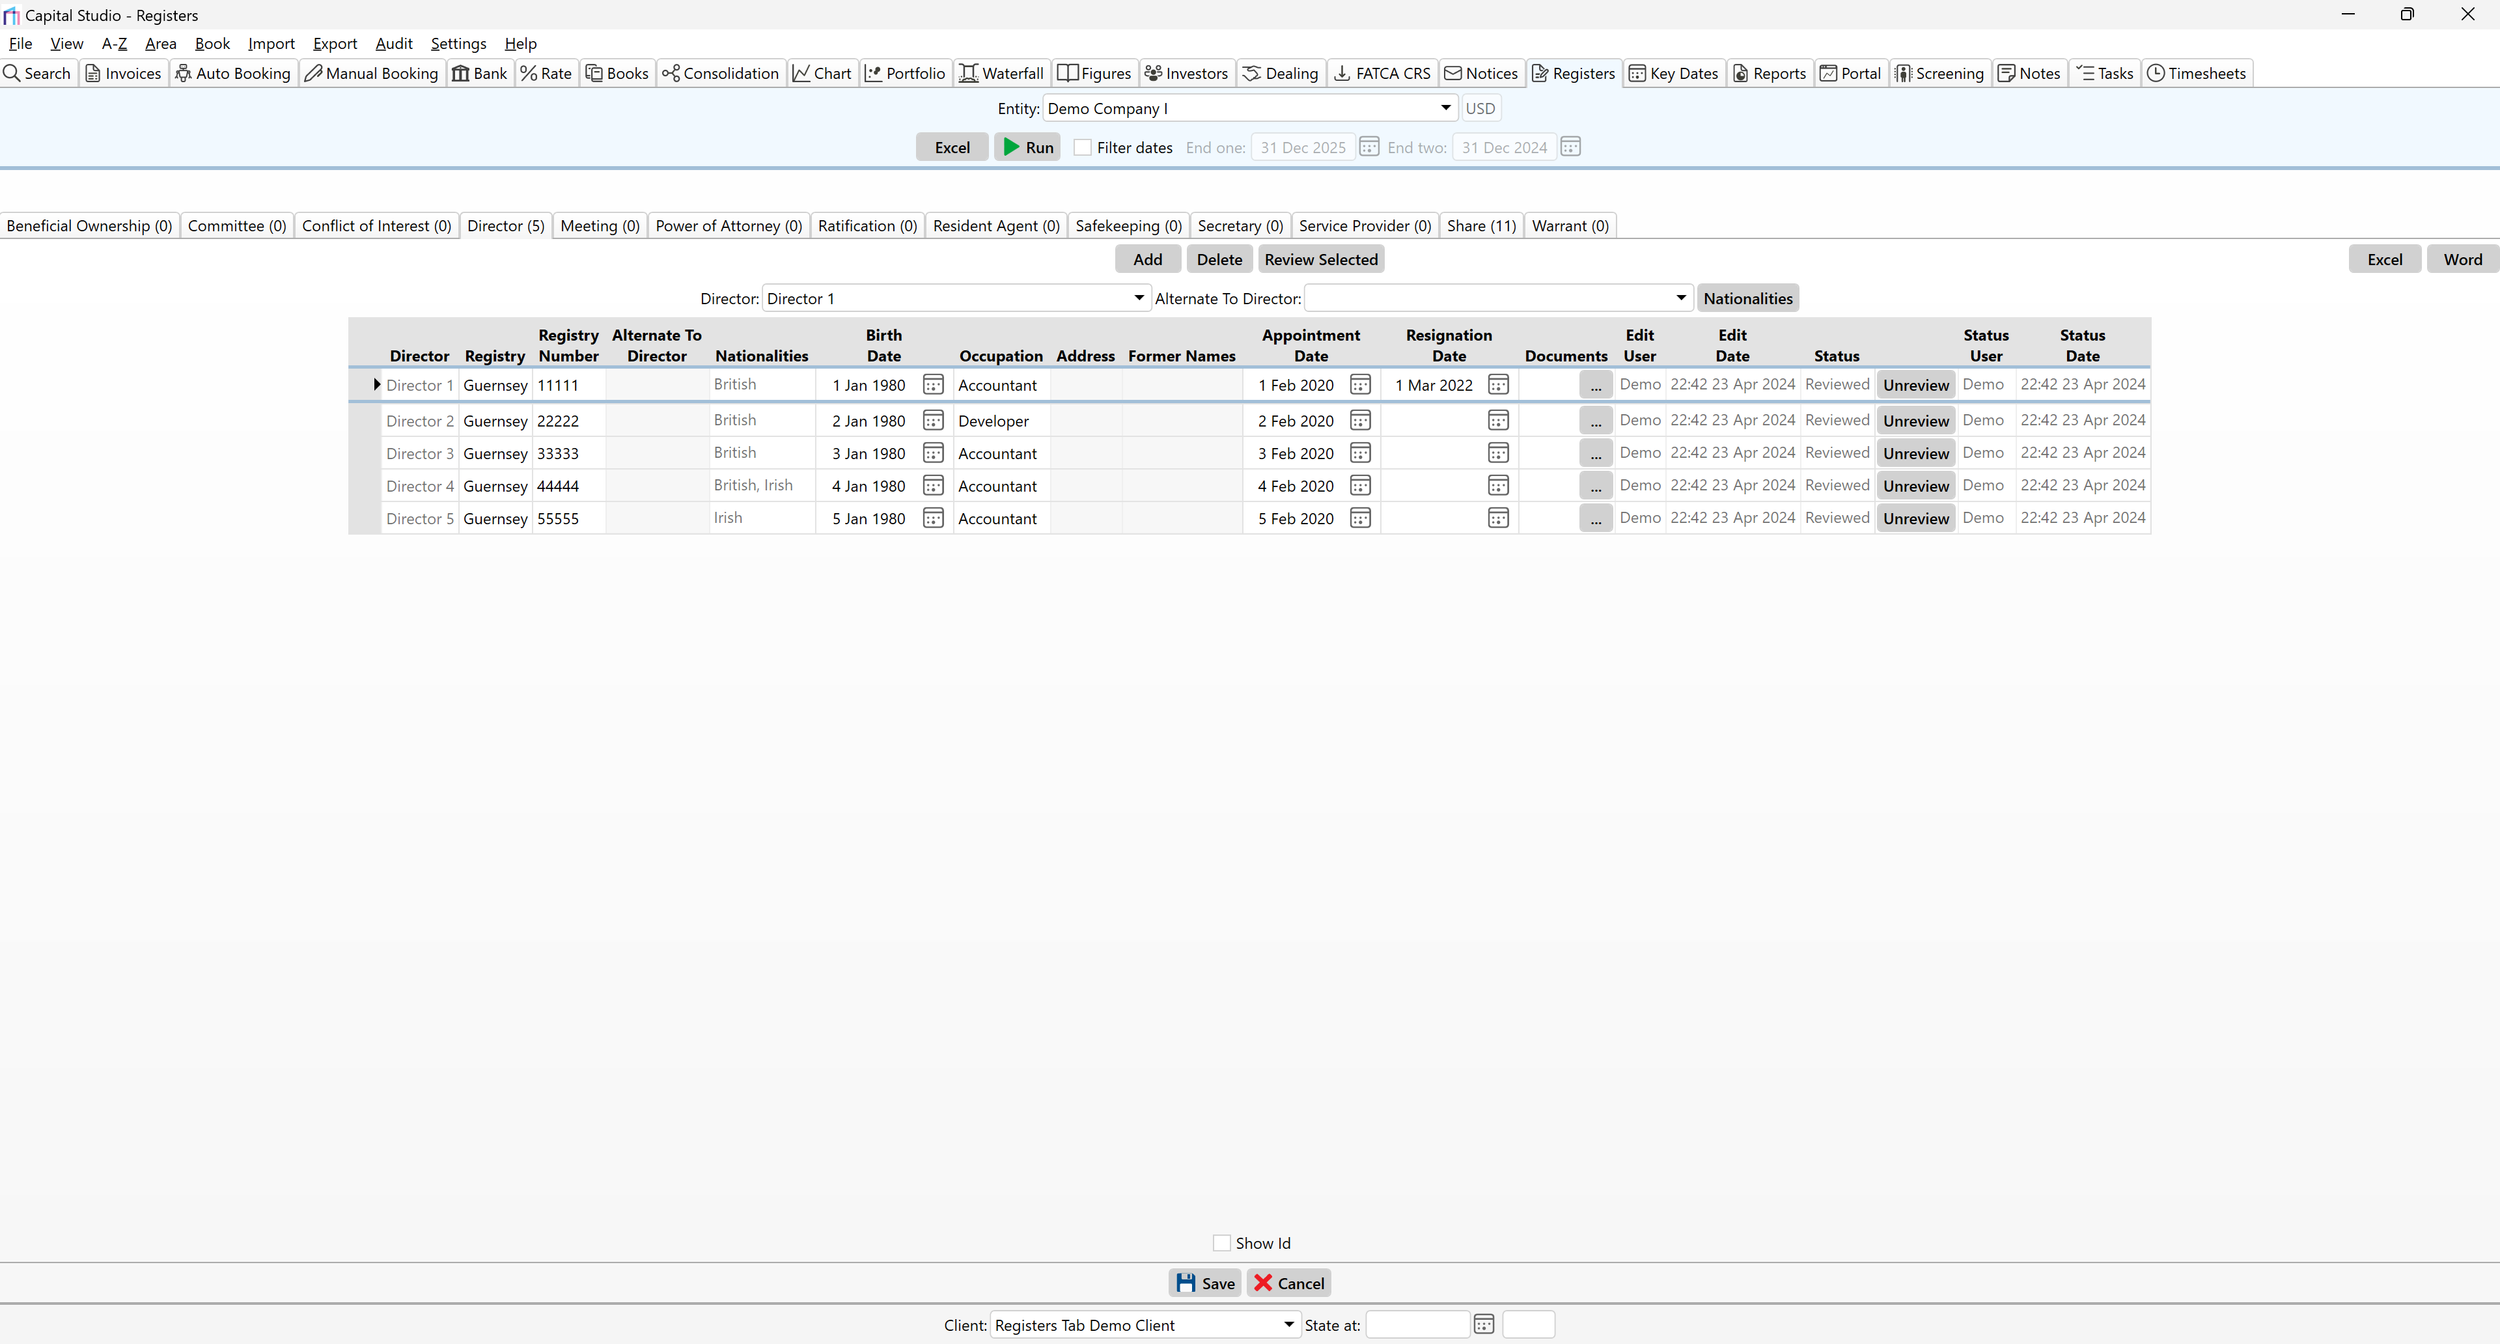
Task: Enable the Filter dates checkbox
Action: pyautogui.click(x=1082, y=147)
